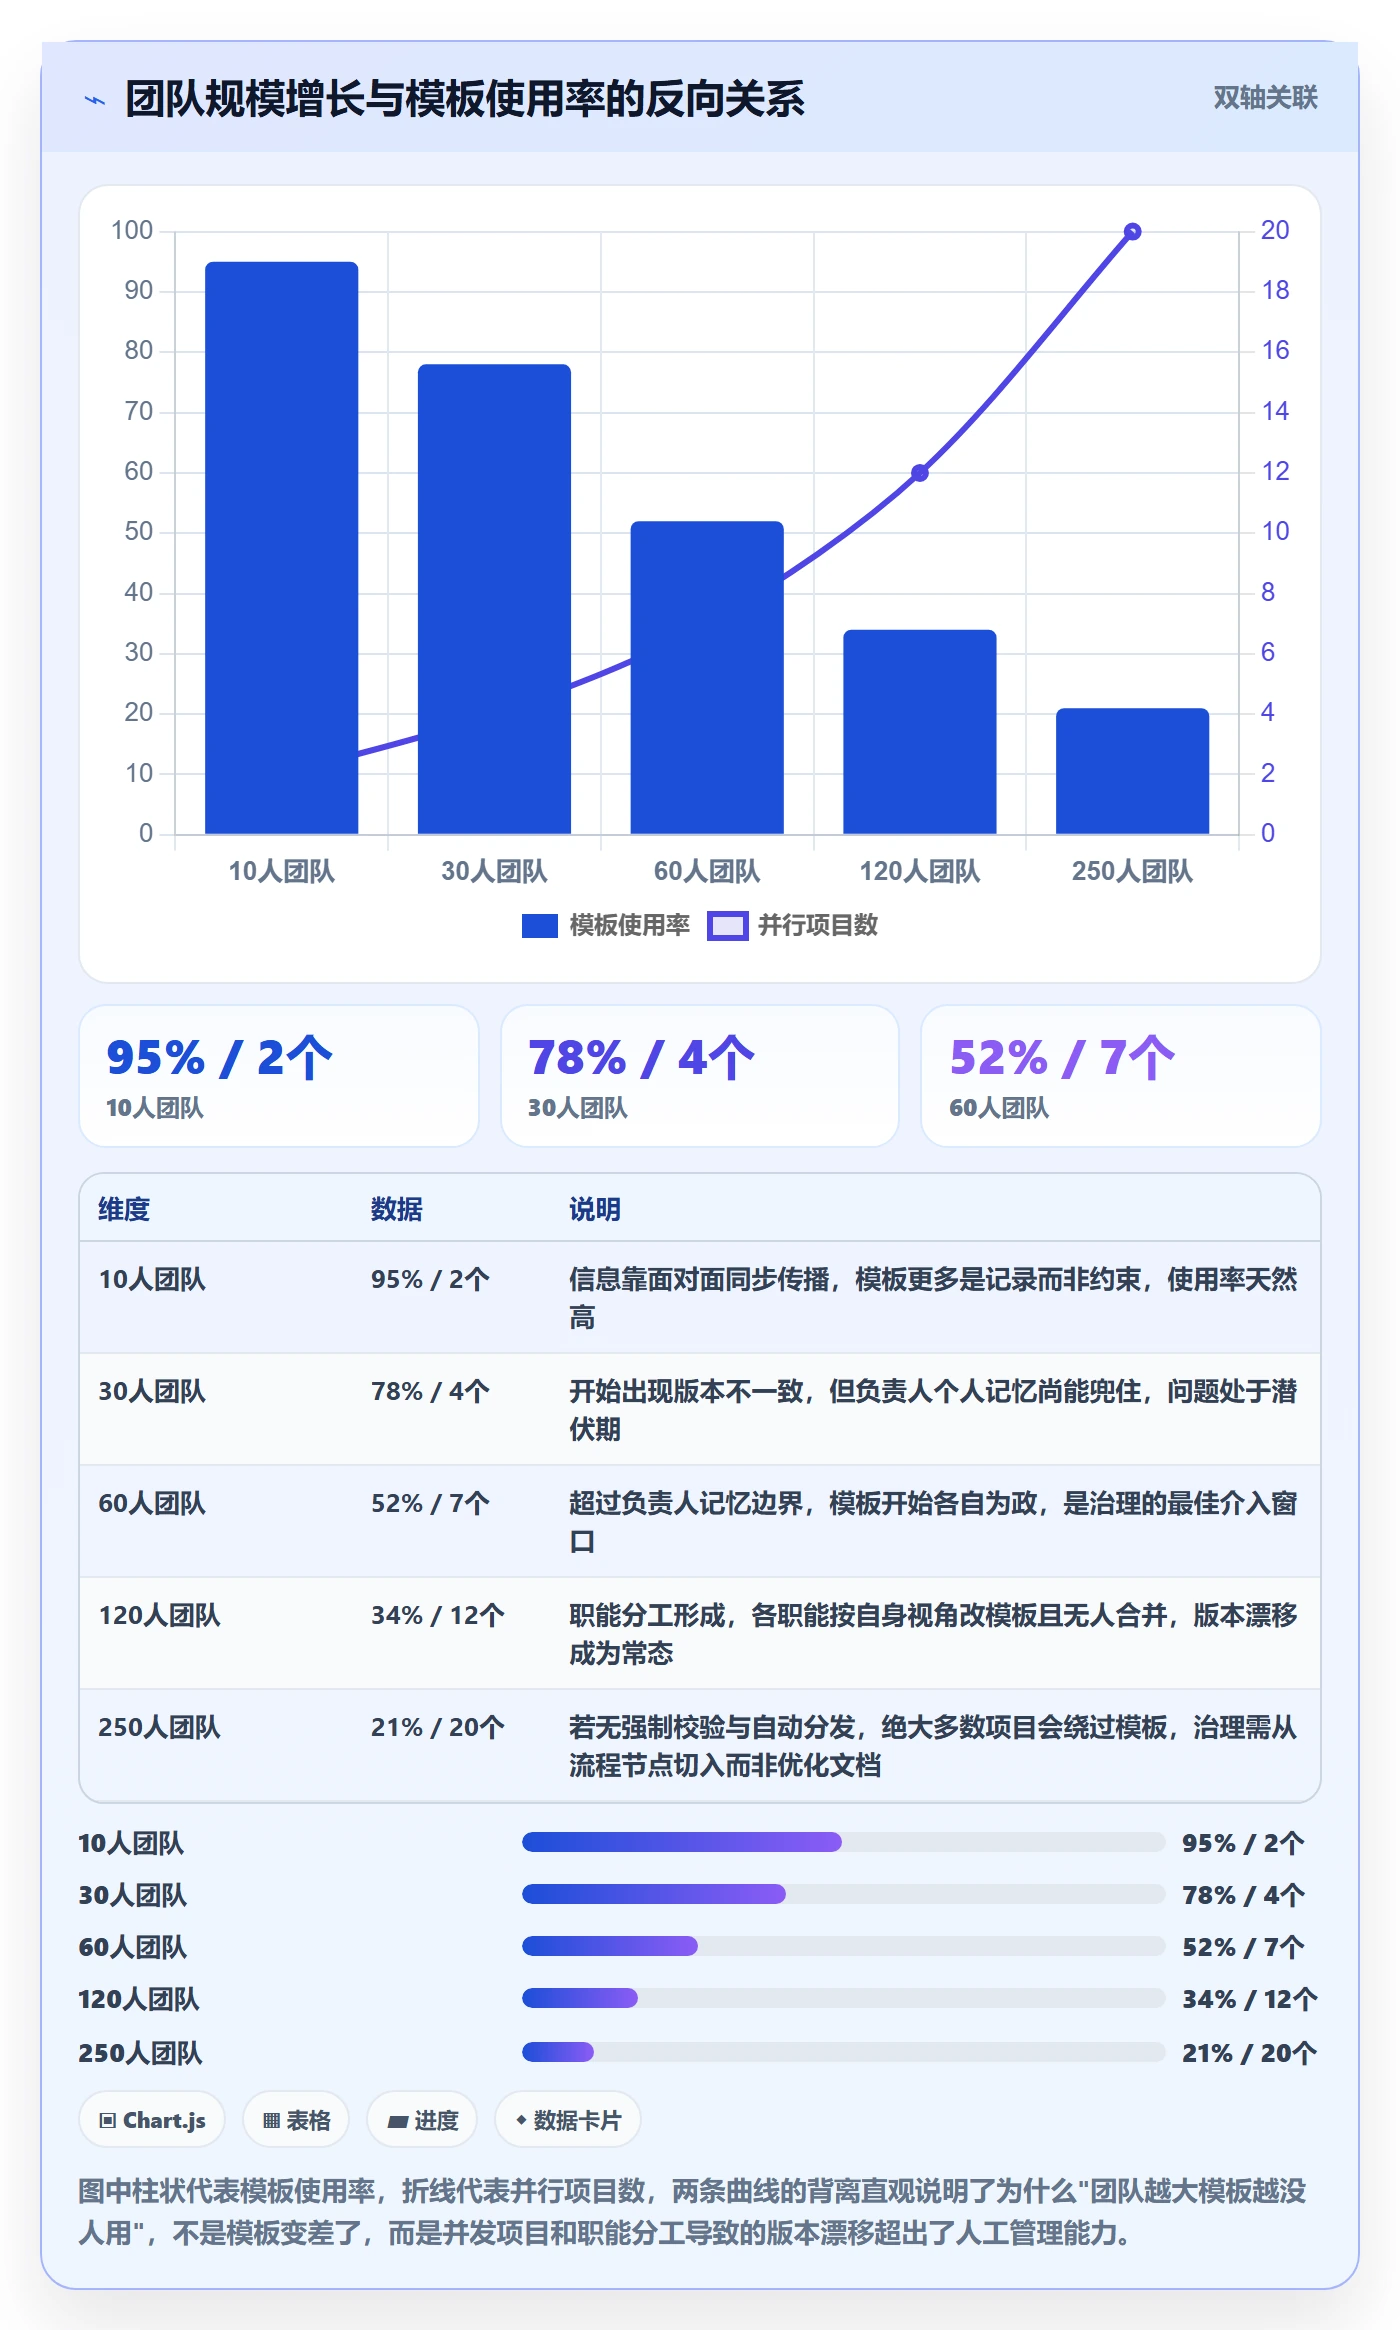
Task: Click the table description starting 信息靠面对面同步传播
Action: tap(934, 1298)
